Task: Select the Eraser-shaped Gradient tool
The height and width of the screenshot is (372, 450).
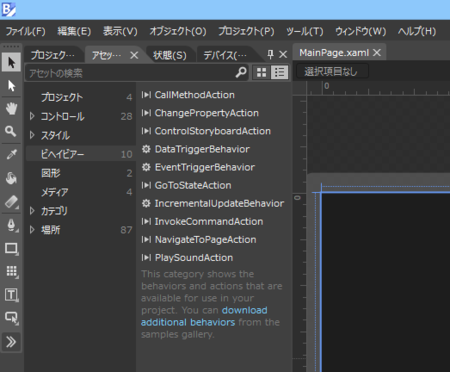Action: [11, 201]
